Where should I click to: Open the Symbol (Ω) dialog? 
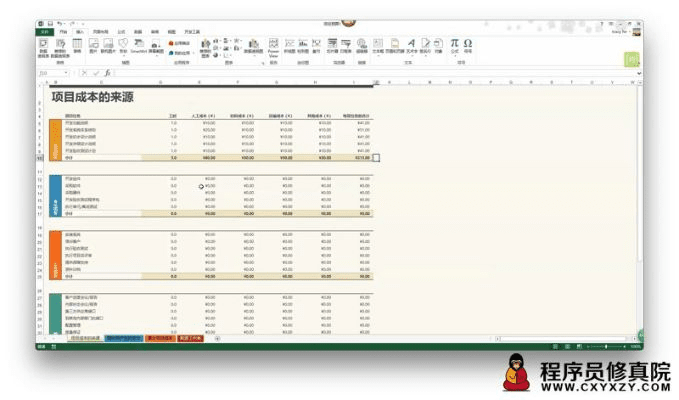pos(468,44)
